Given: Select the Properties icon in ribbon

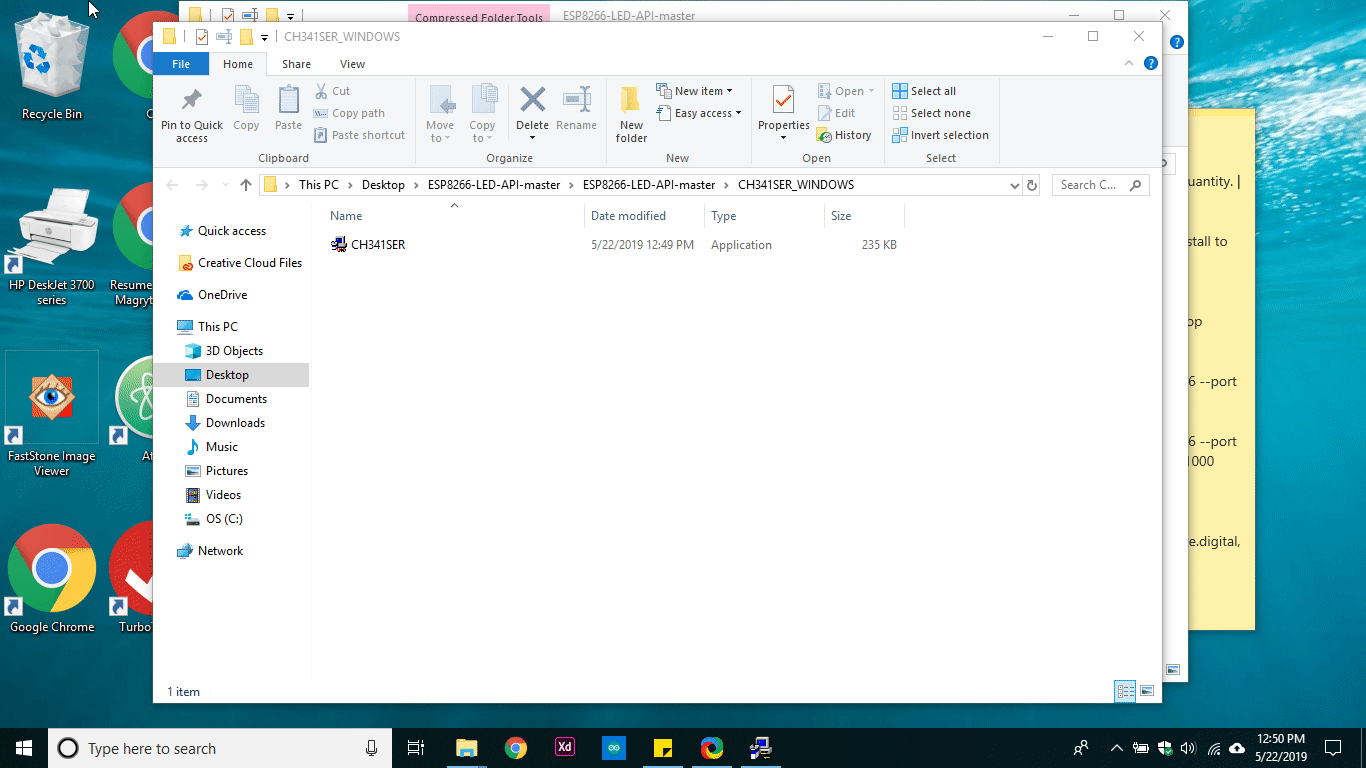Looking at the screenshot, I should coord(783,102).
